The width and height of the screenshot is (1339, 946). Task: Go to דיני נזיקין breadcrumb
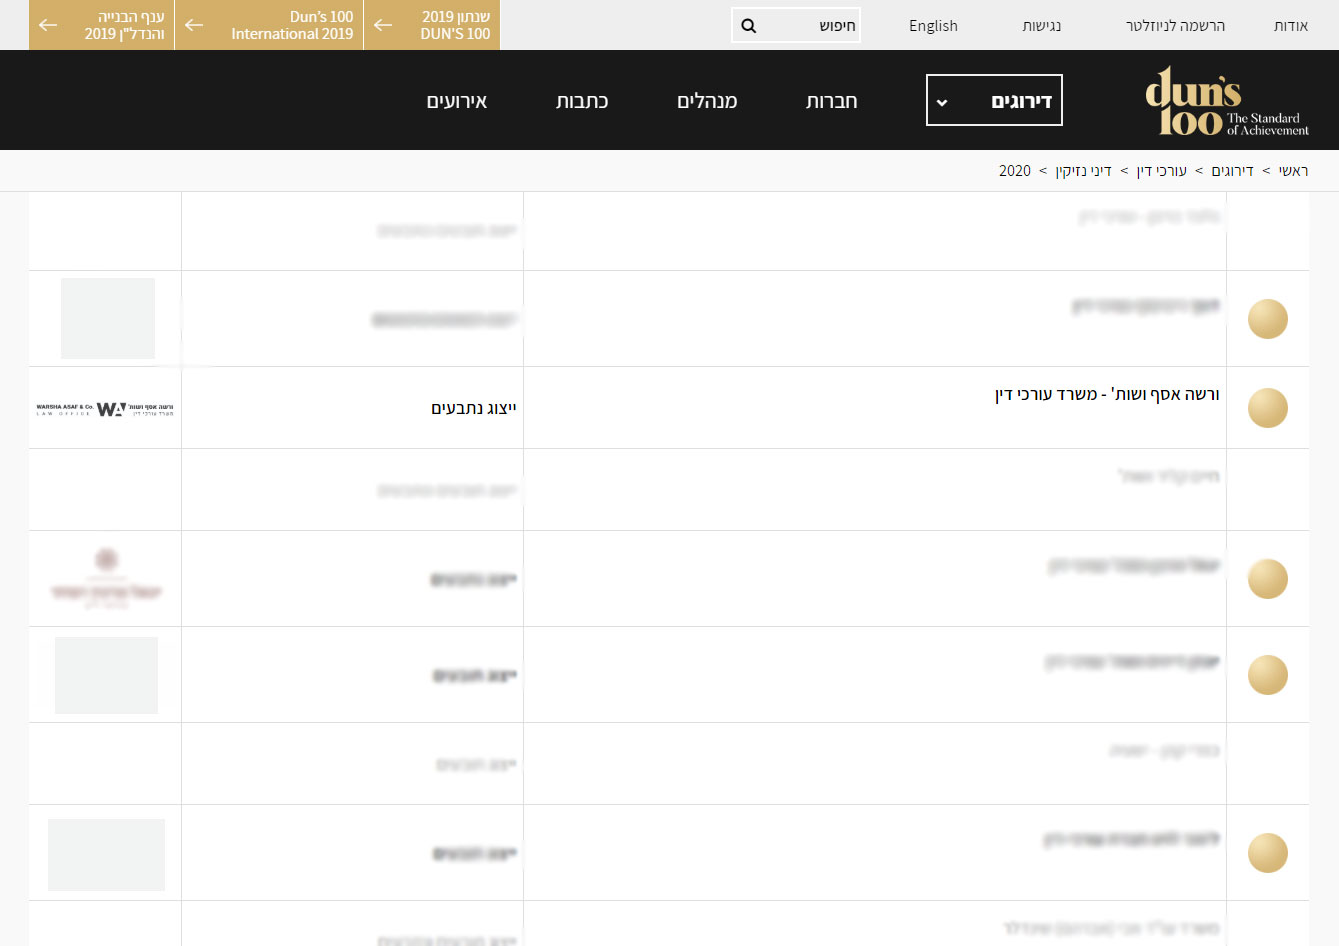(x=1083, y=171)
